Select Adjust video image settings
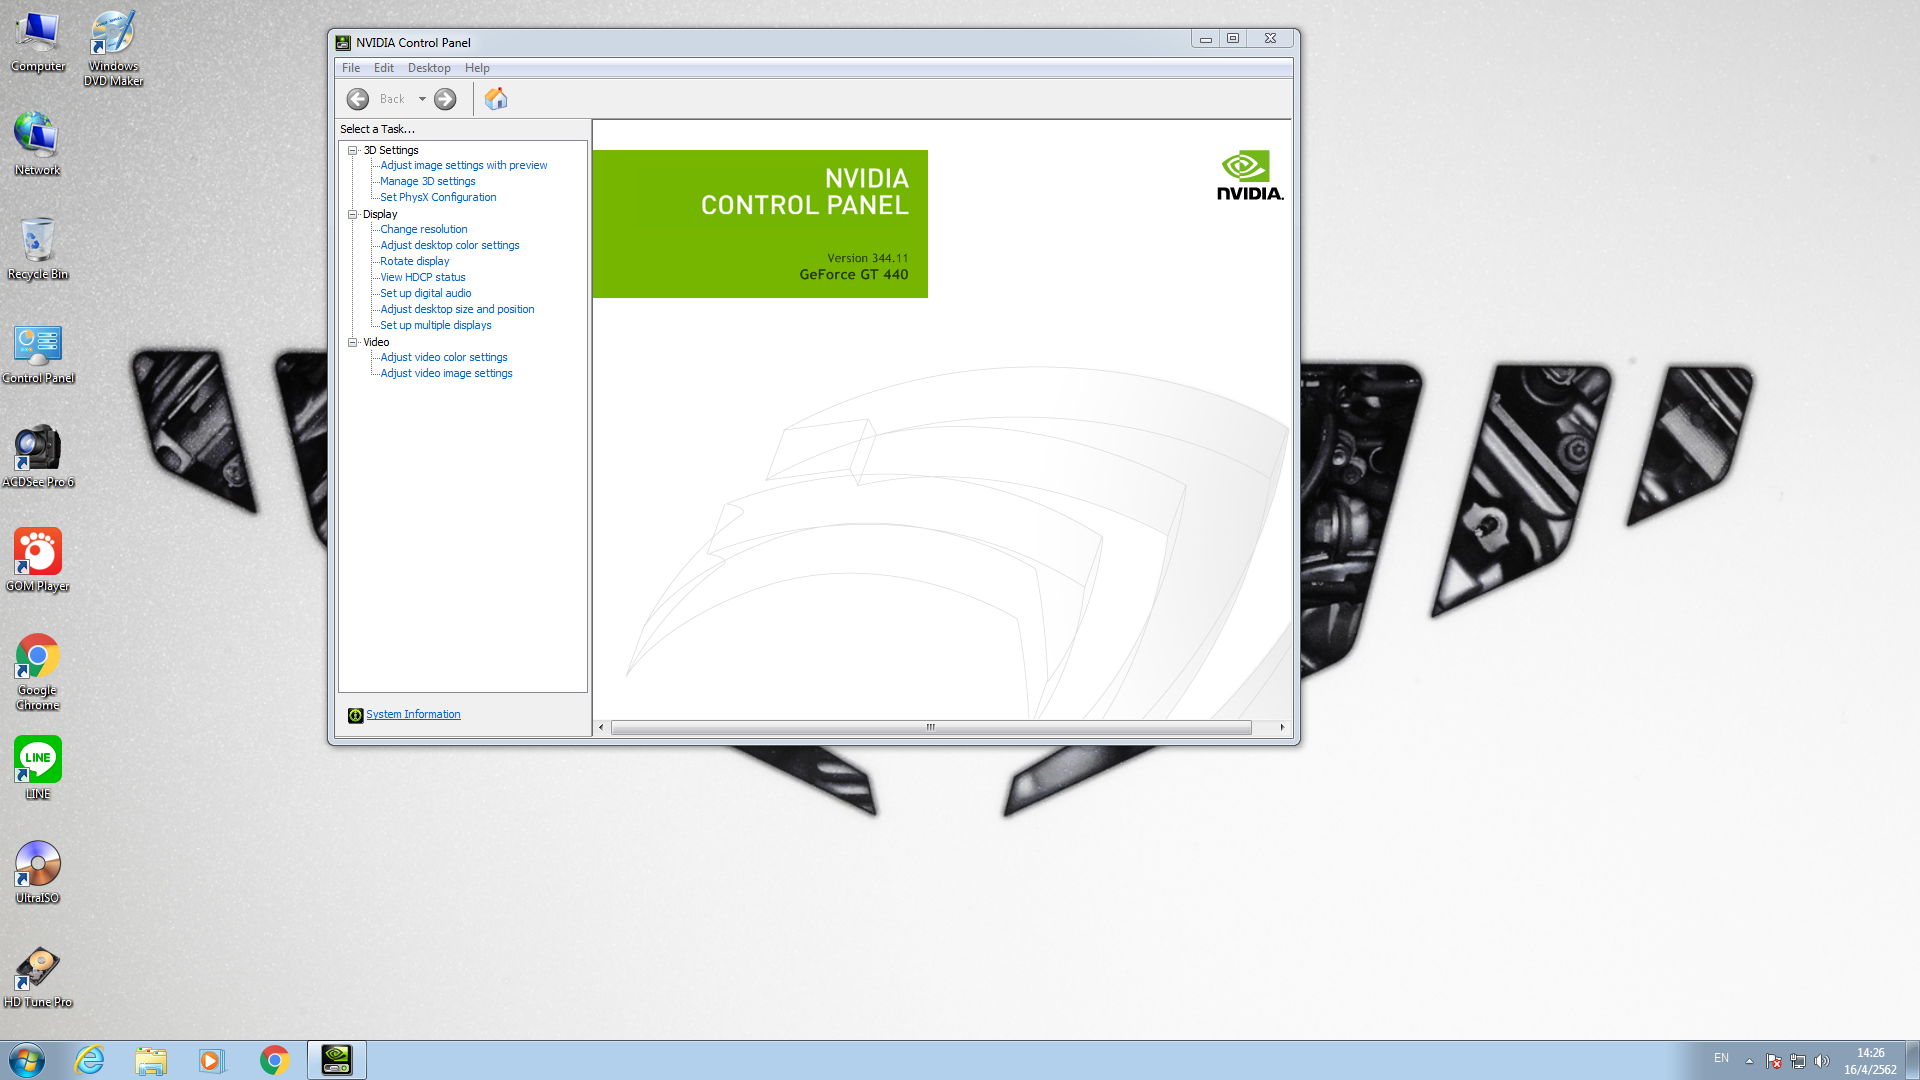The width and height of the screenshot is (1920, 1080). (447, 373)
